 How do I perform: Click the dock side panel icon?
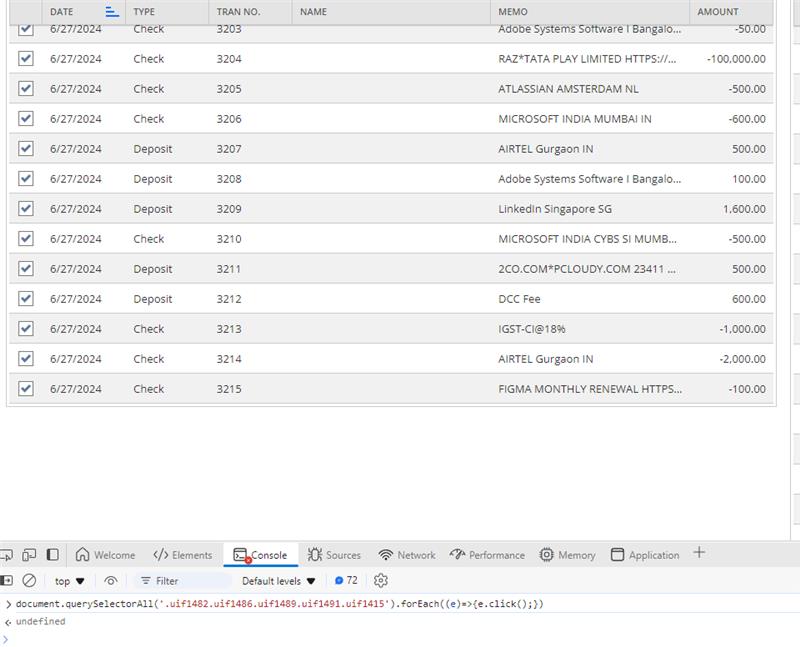point(53,555)
